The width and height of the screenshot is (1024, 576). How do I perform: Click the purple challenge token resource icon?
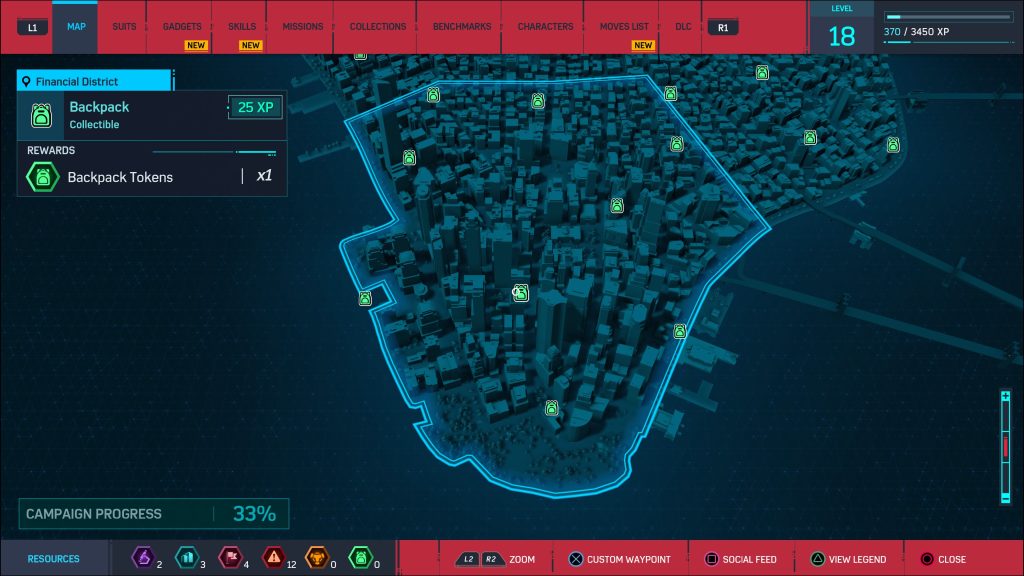[143, 558]
